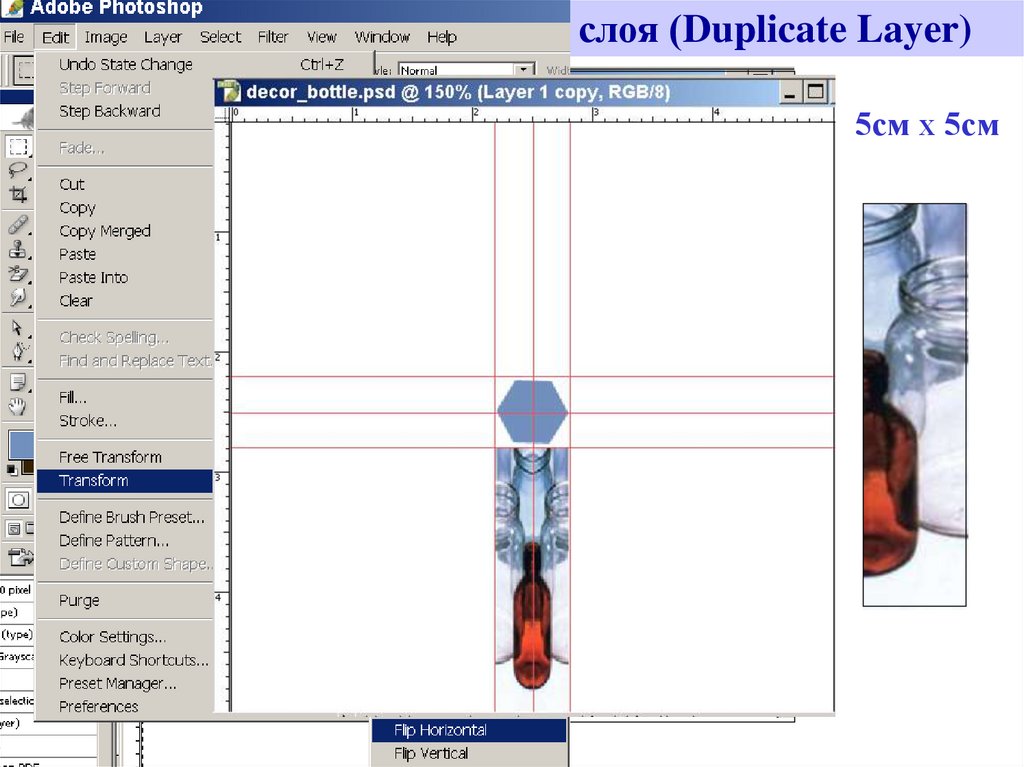This screenshot has width=1024, height=767.
Task: Choose Fill... in Edit menu
Action: click(x=125, y=397)
